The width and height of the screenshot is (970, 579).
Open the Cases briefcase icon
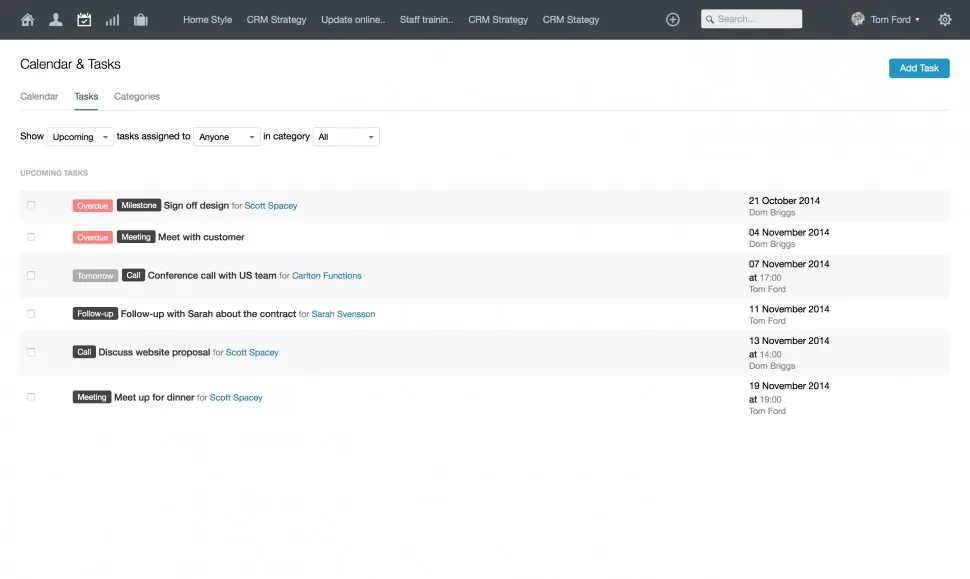pos(140,19)
